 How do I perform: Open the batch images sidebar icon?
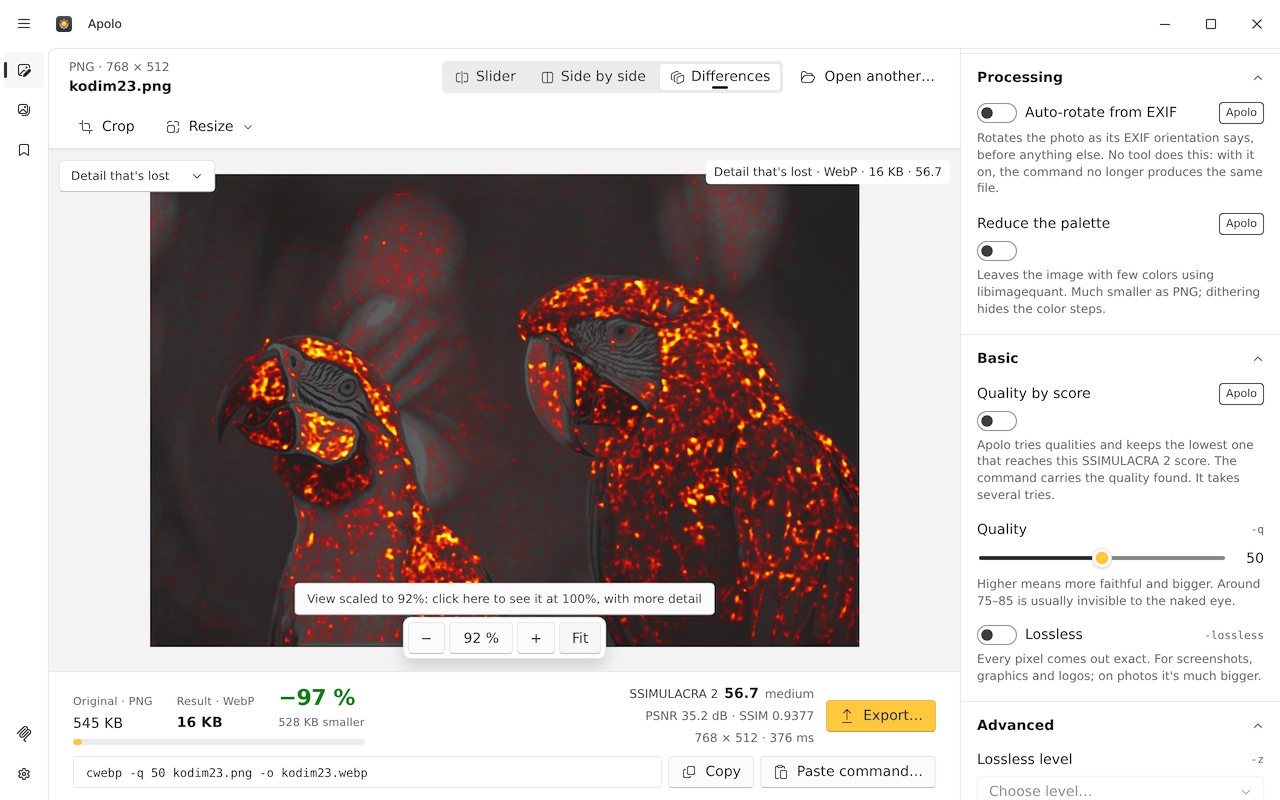pos(24,110)
